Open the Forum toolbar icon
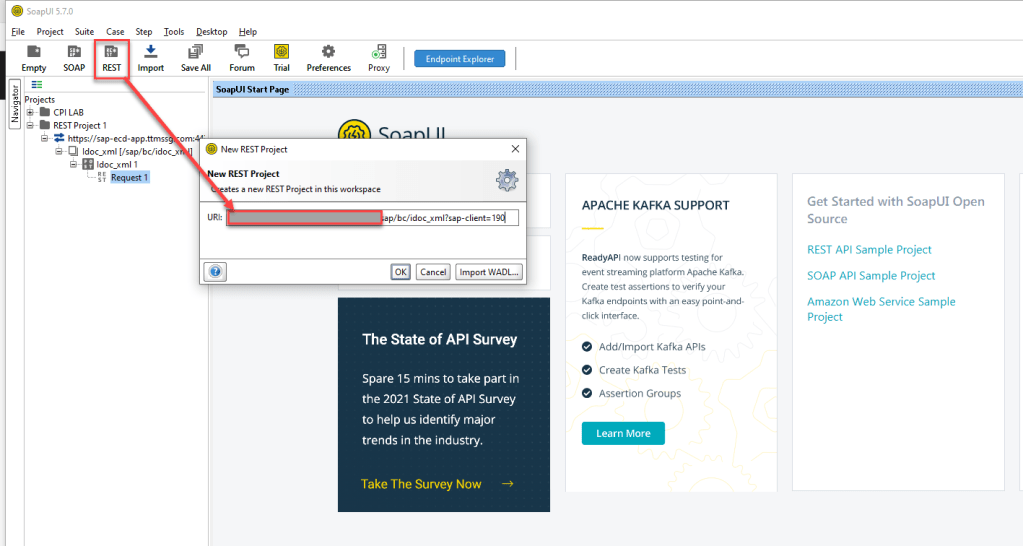Screen dimensions: 1023x546 (241, 58)
